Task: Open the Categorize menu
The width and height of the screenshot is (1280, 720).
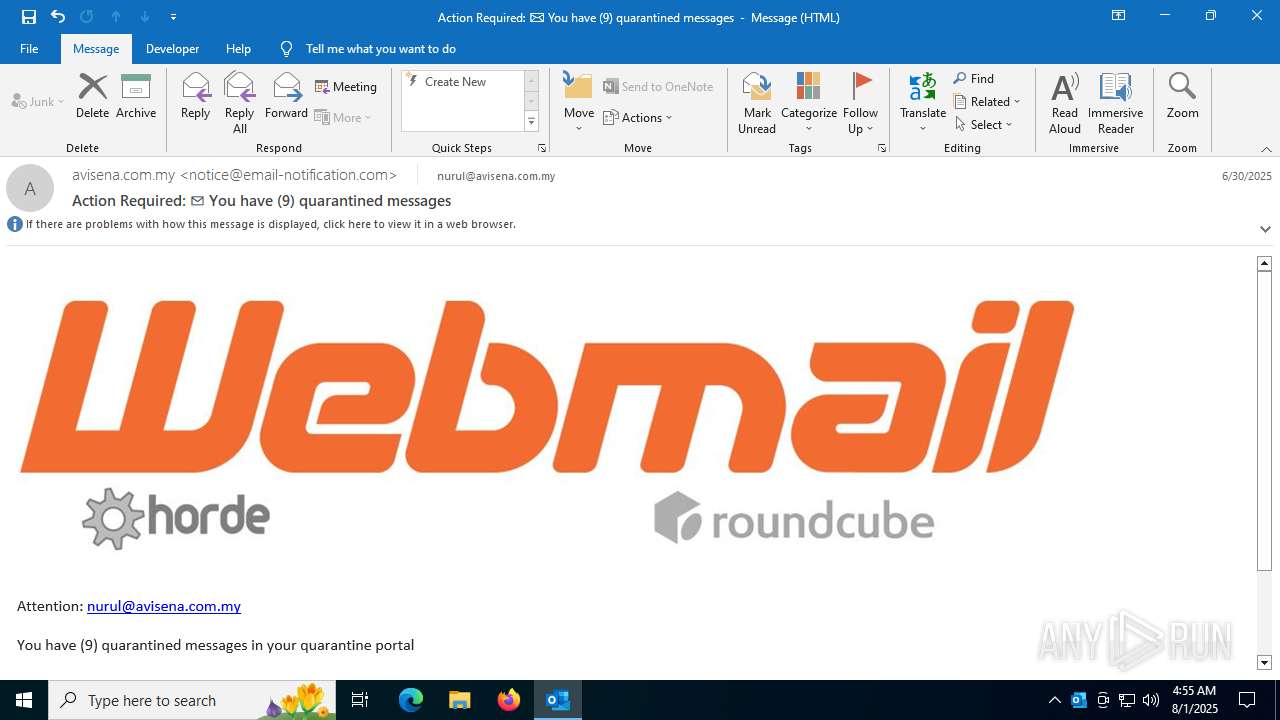Action: (809, 103)
